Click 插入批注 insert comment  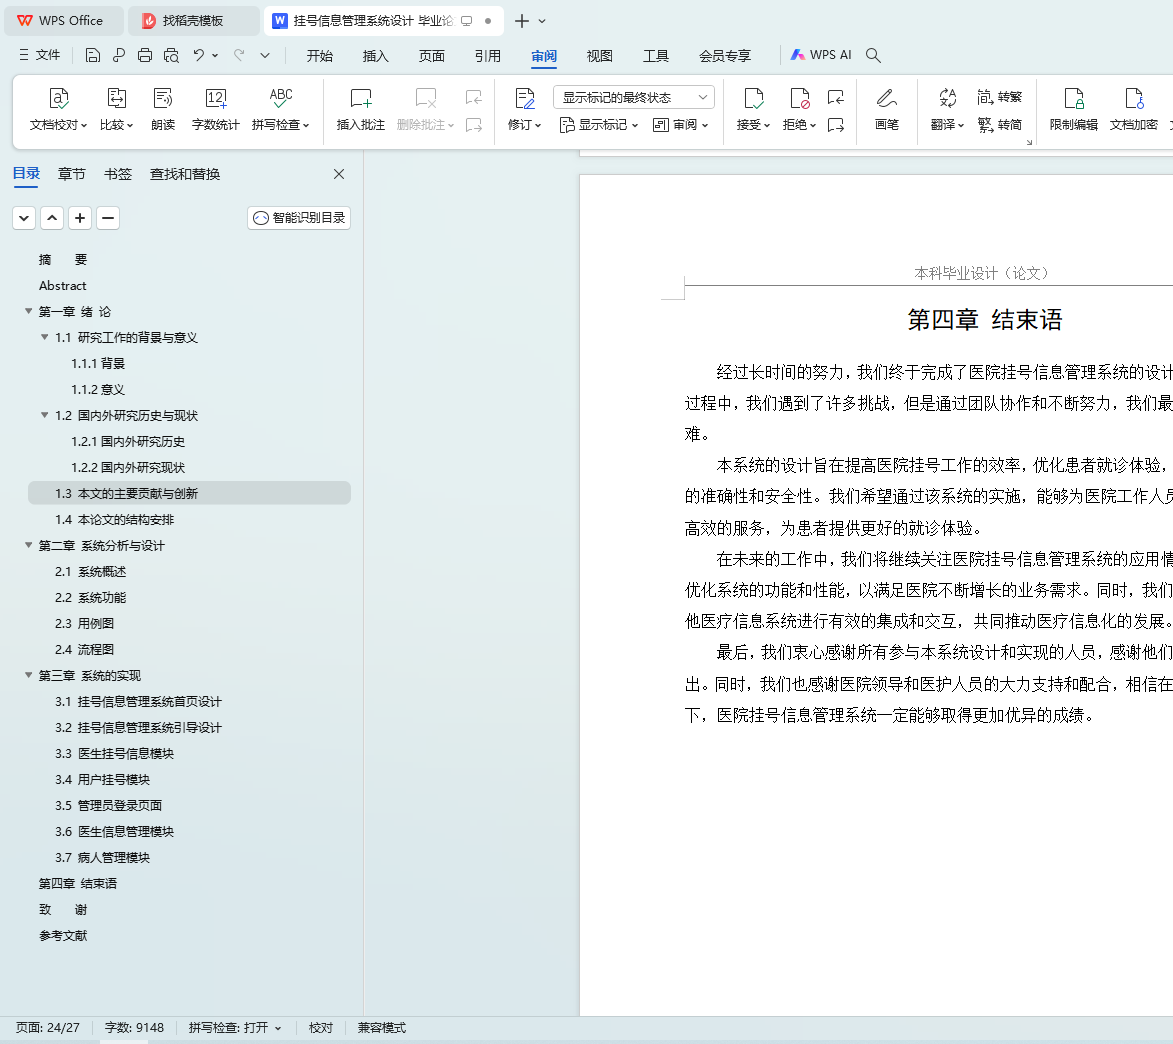[361, 109]
